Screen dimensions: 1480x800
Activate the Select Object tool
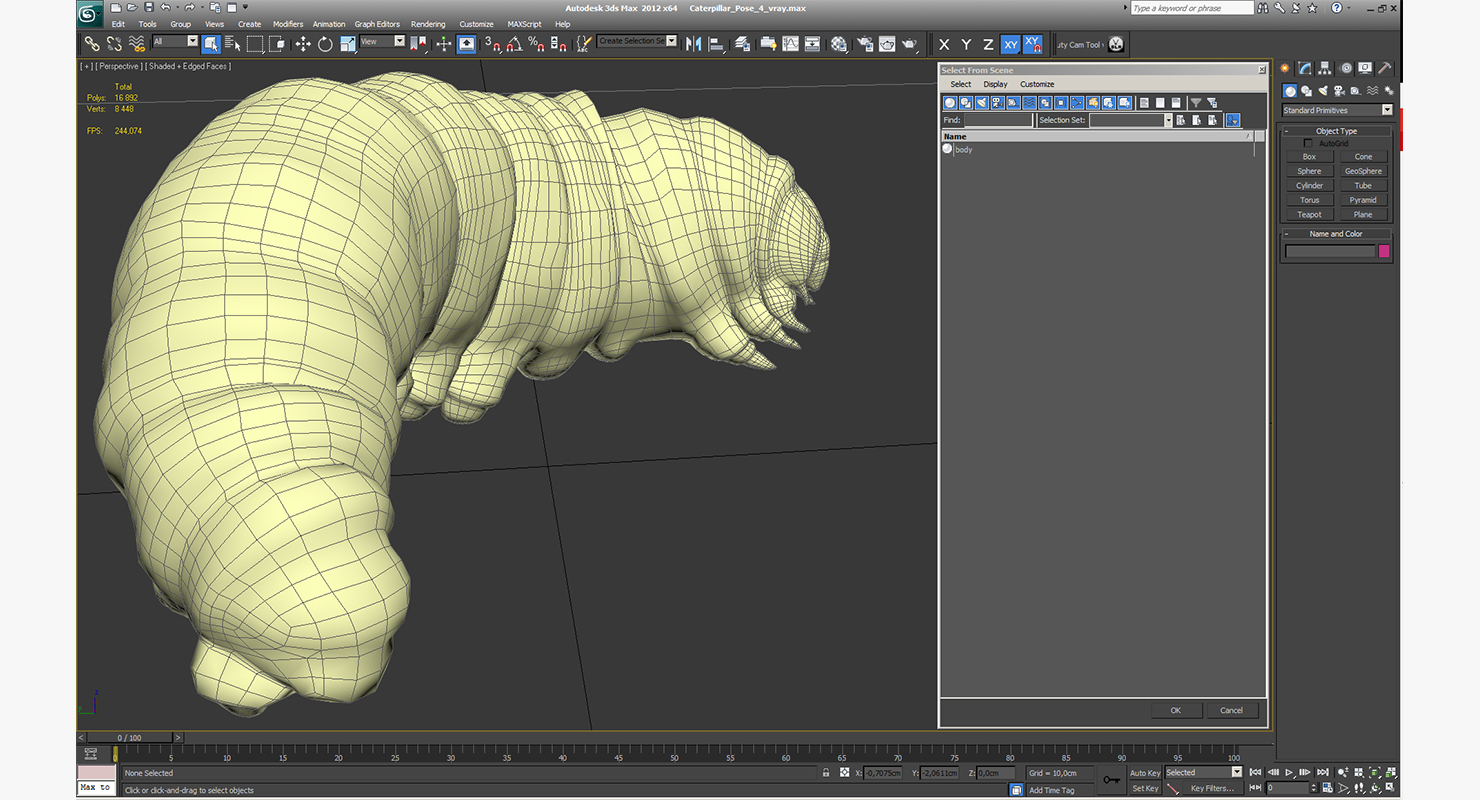click(211, 44)
